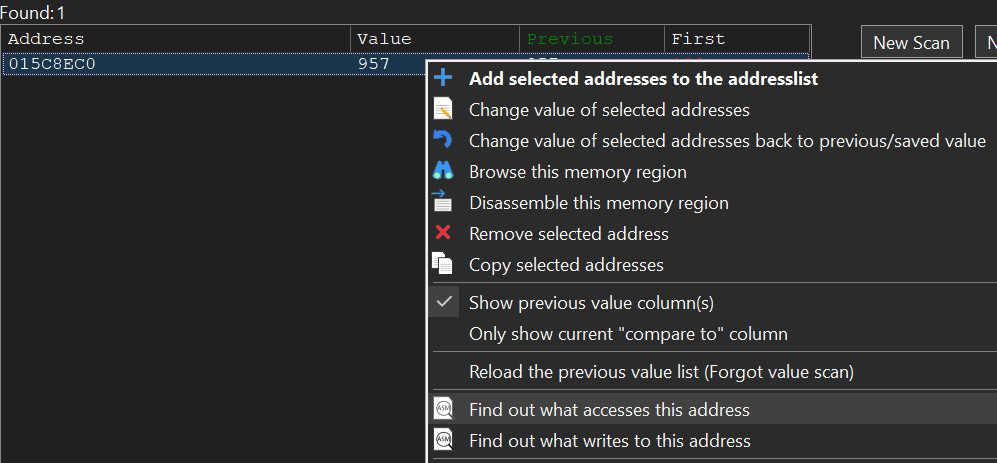The image size is (997, 463).
Task: Click the disassemble memory region icon
Action: 443,203
